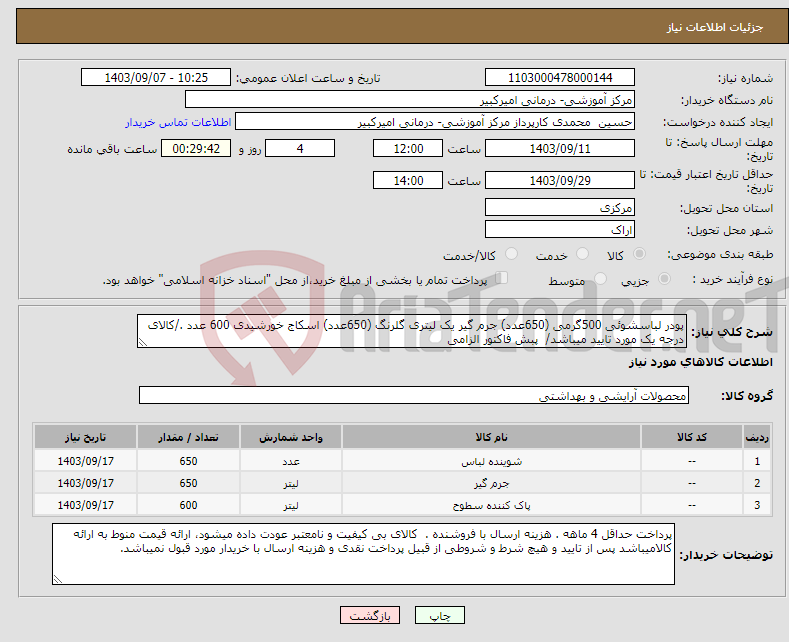Toggle the اسناد خزانه اسلامی payment checkbox
The height and width of the screenshot is (642, 789).
point(502,278)
